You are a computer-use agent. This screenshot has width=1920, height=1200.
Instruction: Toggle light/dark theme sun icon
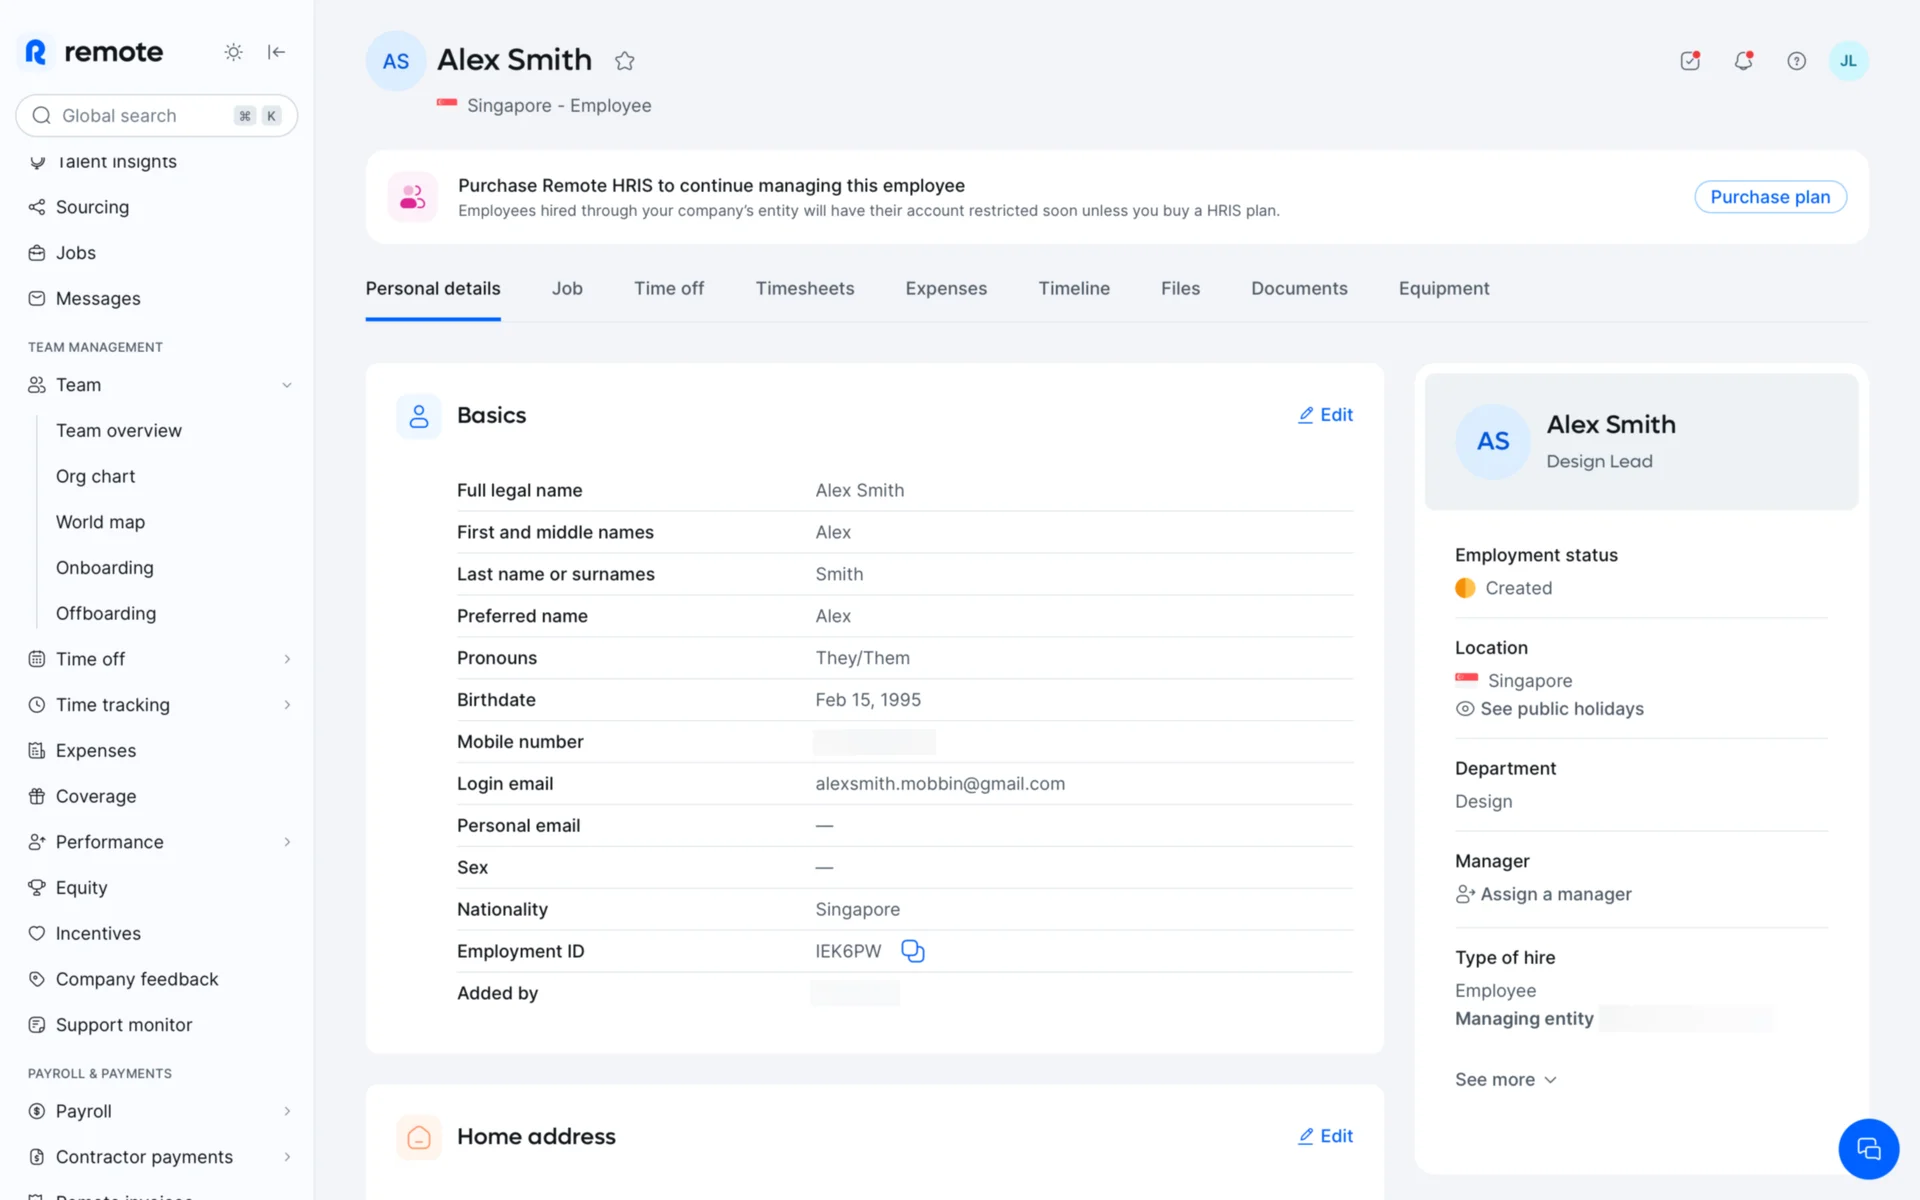[233, 52]
